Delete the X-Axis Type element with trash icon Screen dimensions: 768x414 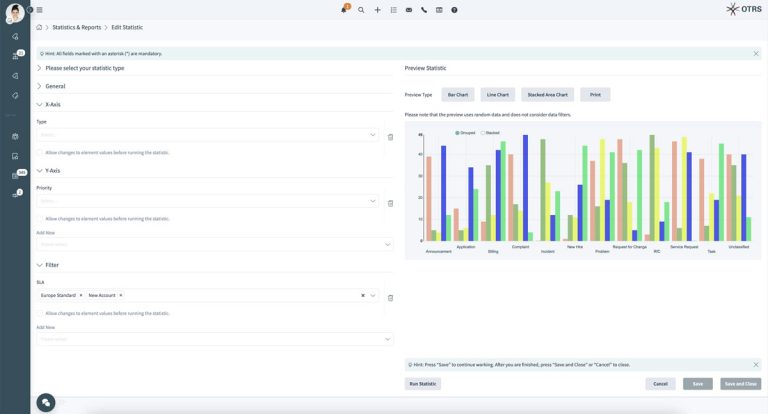tap(390, 136)
